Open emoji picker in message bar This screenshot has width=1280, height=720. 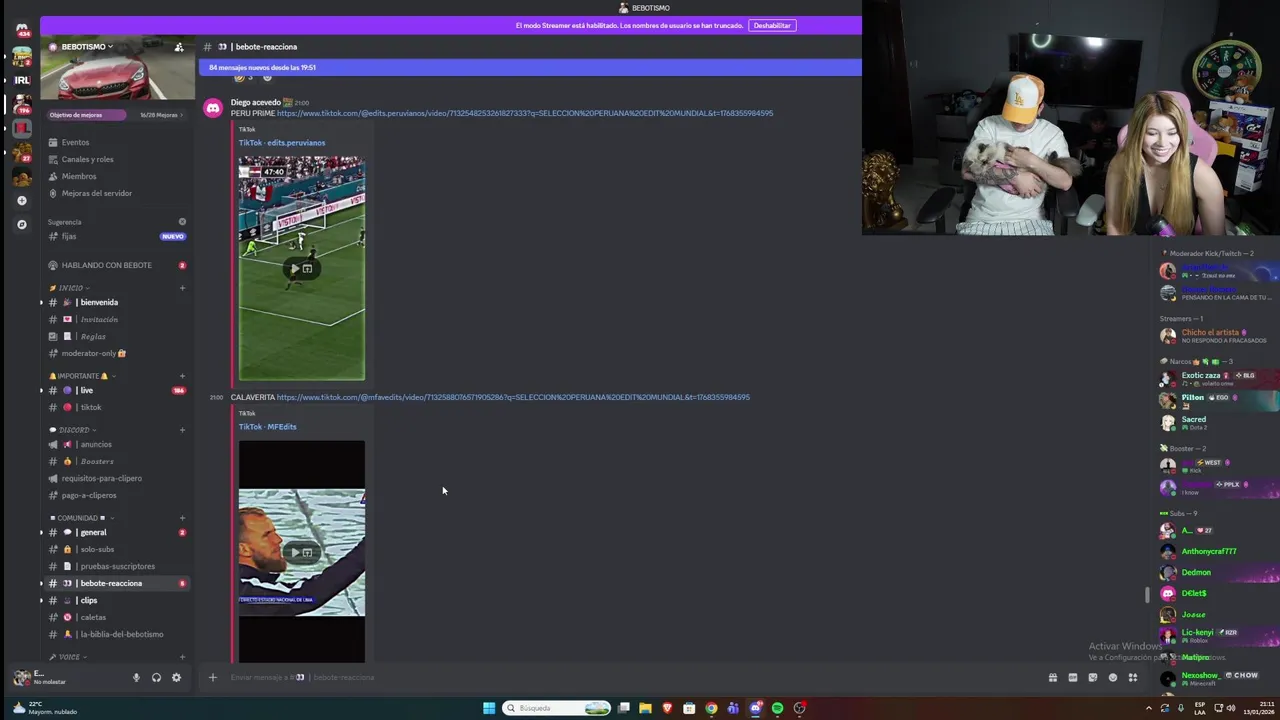1112,677
